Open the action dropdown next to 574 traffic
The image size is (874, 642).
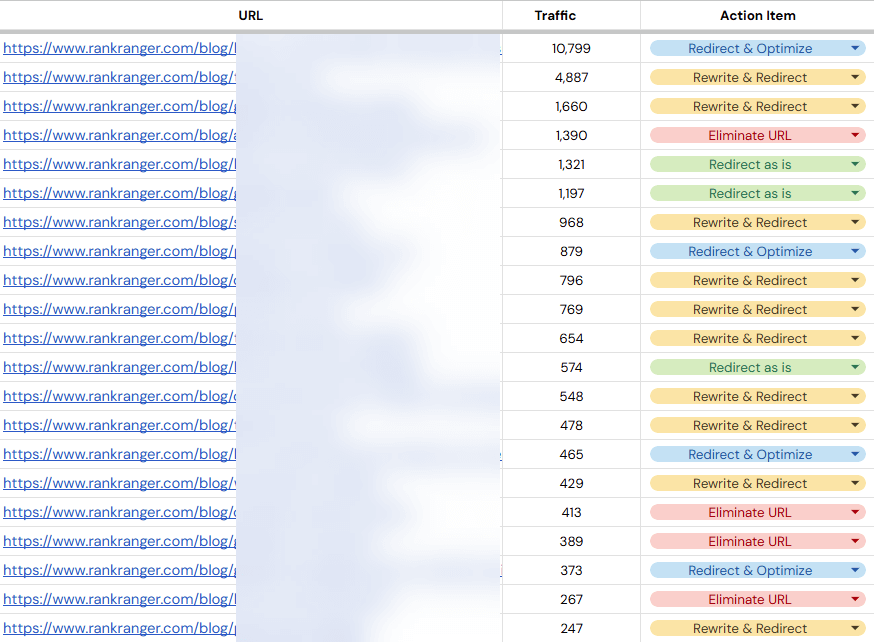click(853, 367)
